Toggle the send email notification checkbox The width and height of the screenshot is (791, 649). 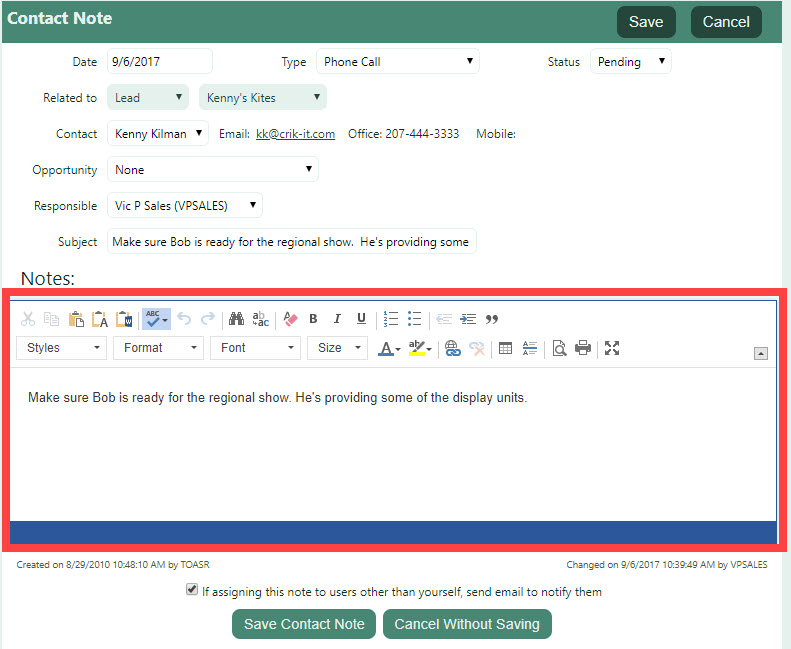coord(192,591)
